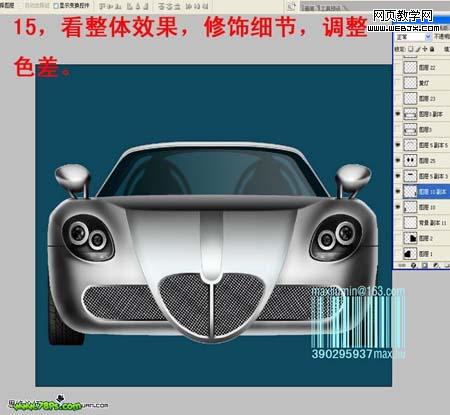Click the align top edges icon

[x=102, y=7]
